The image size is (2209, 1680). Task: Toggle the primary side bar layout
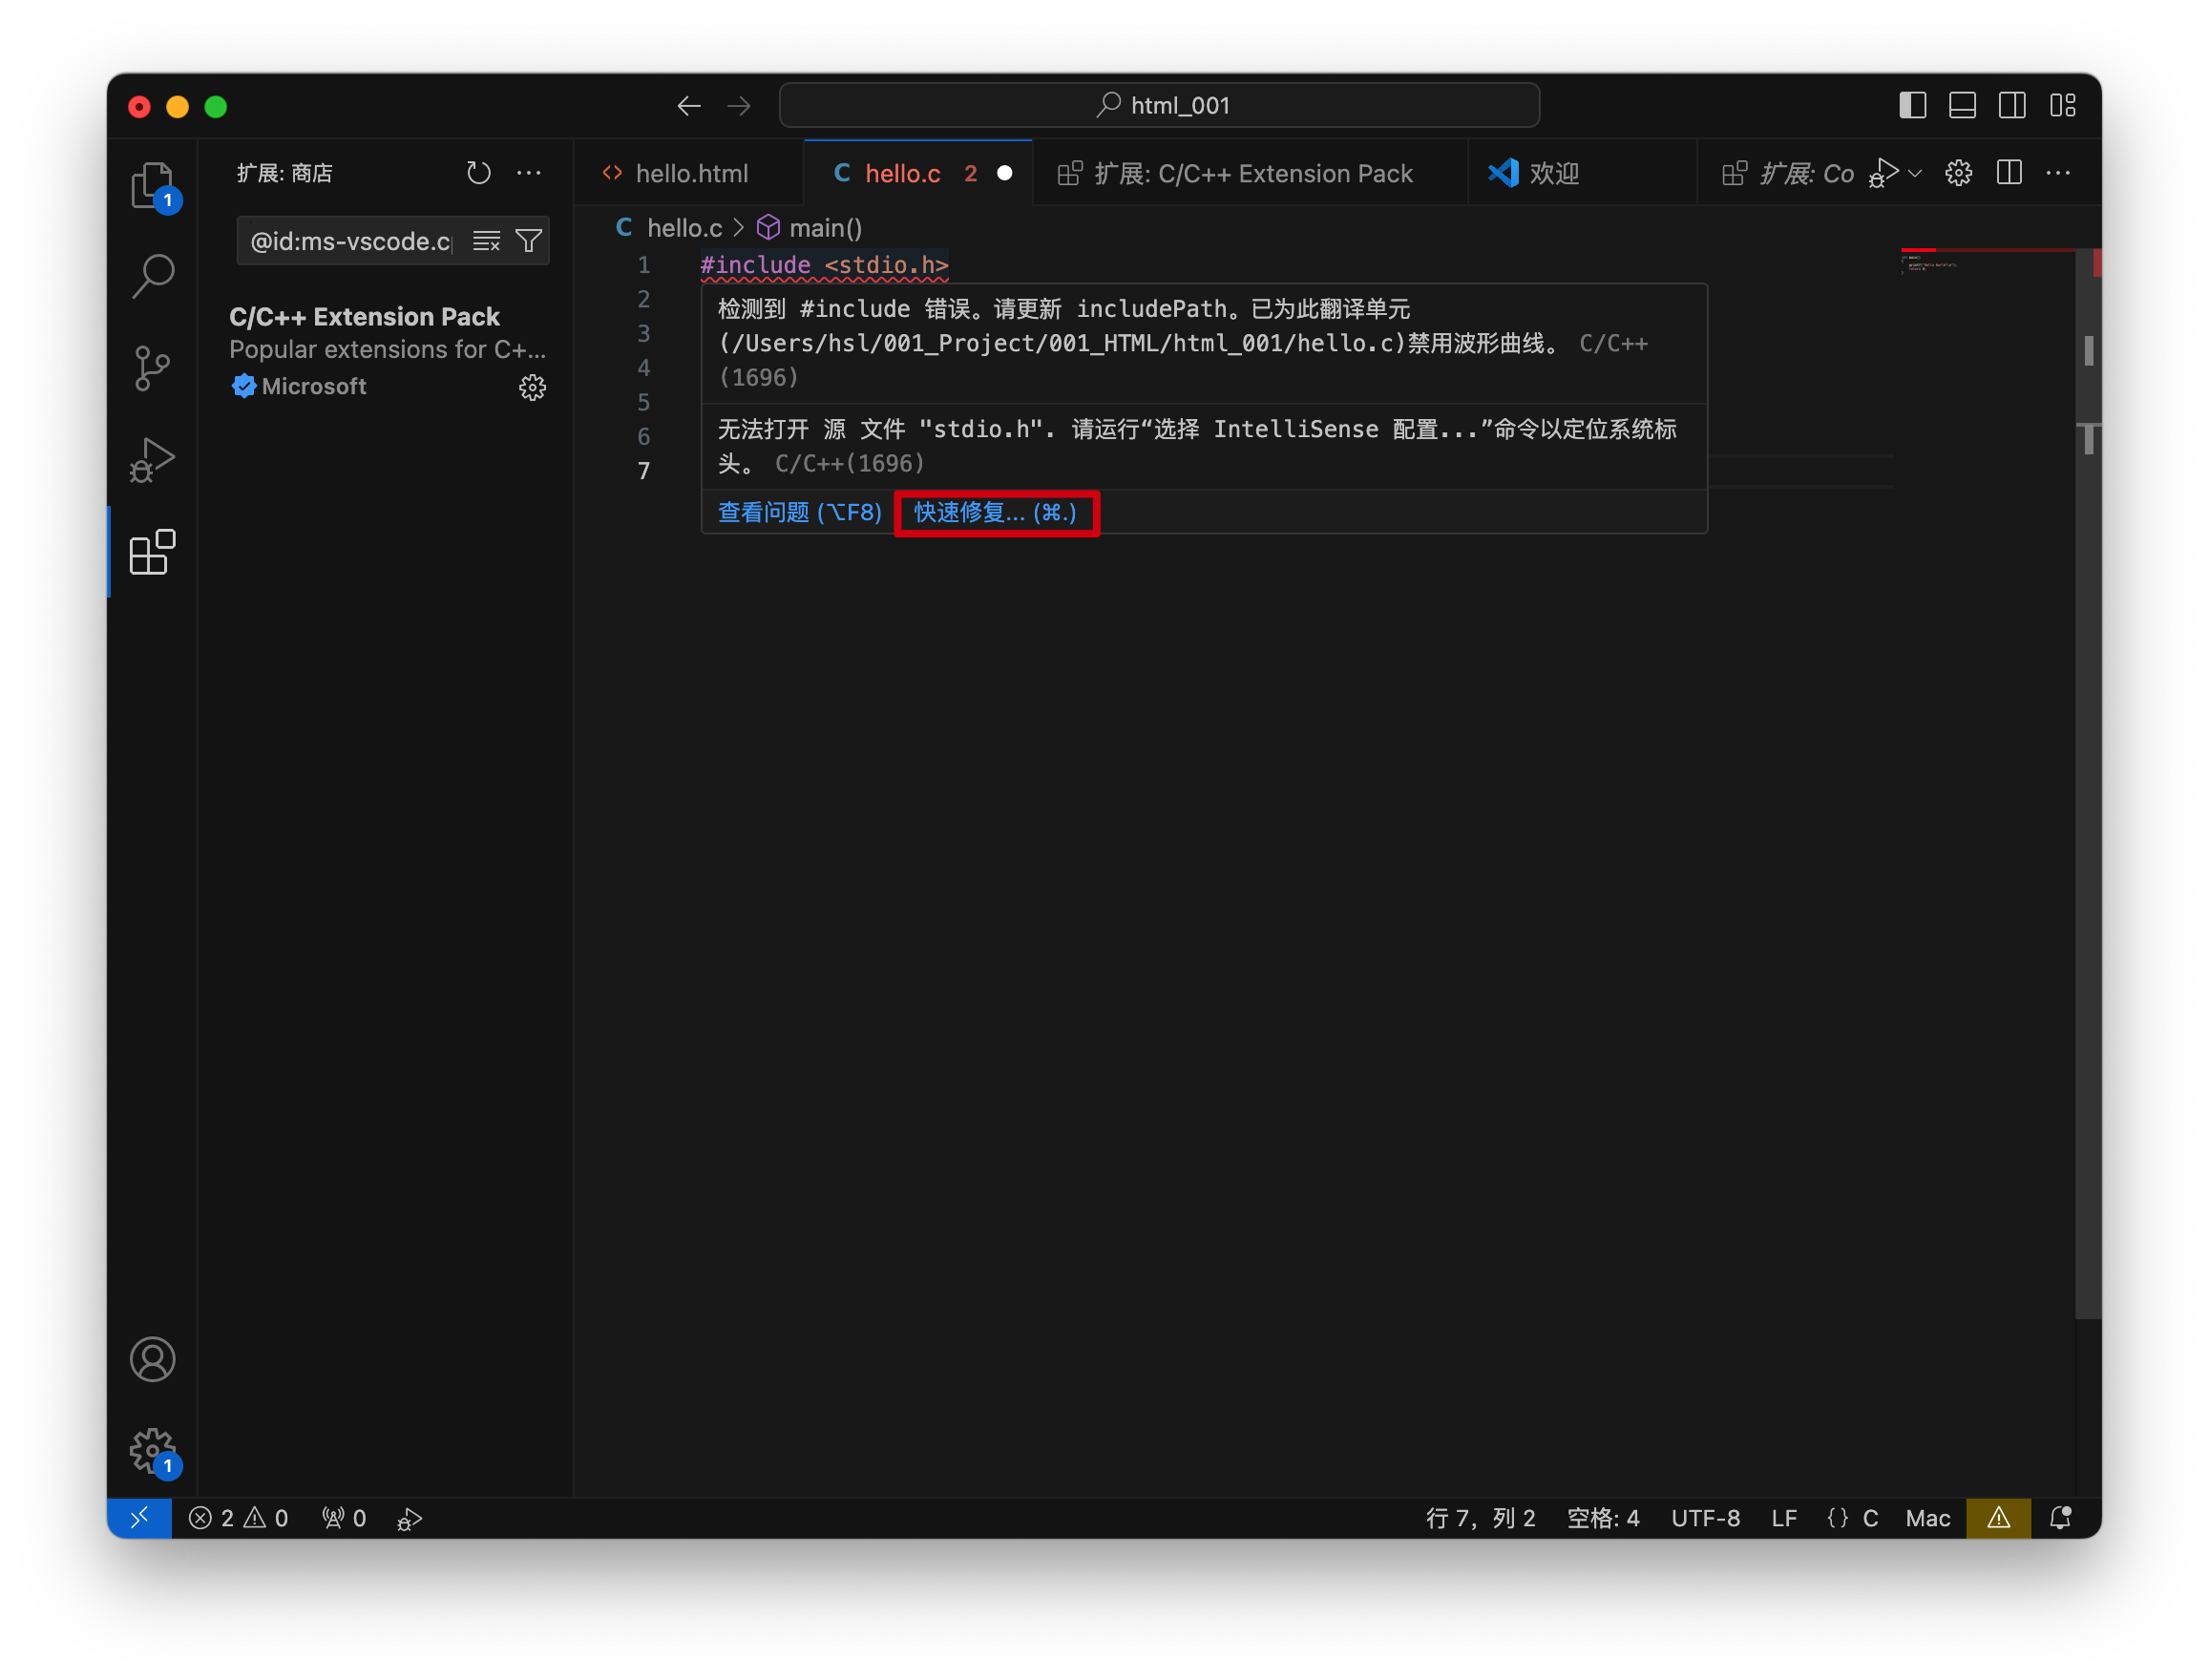1912,105
